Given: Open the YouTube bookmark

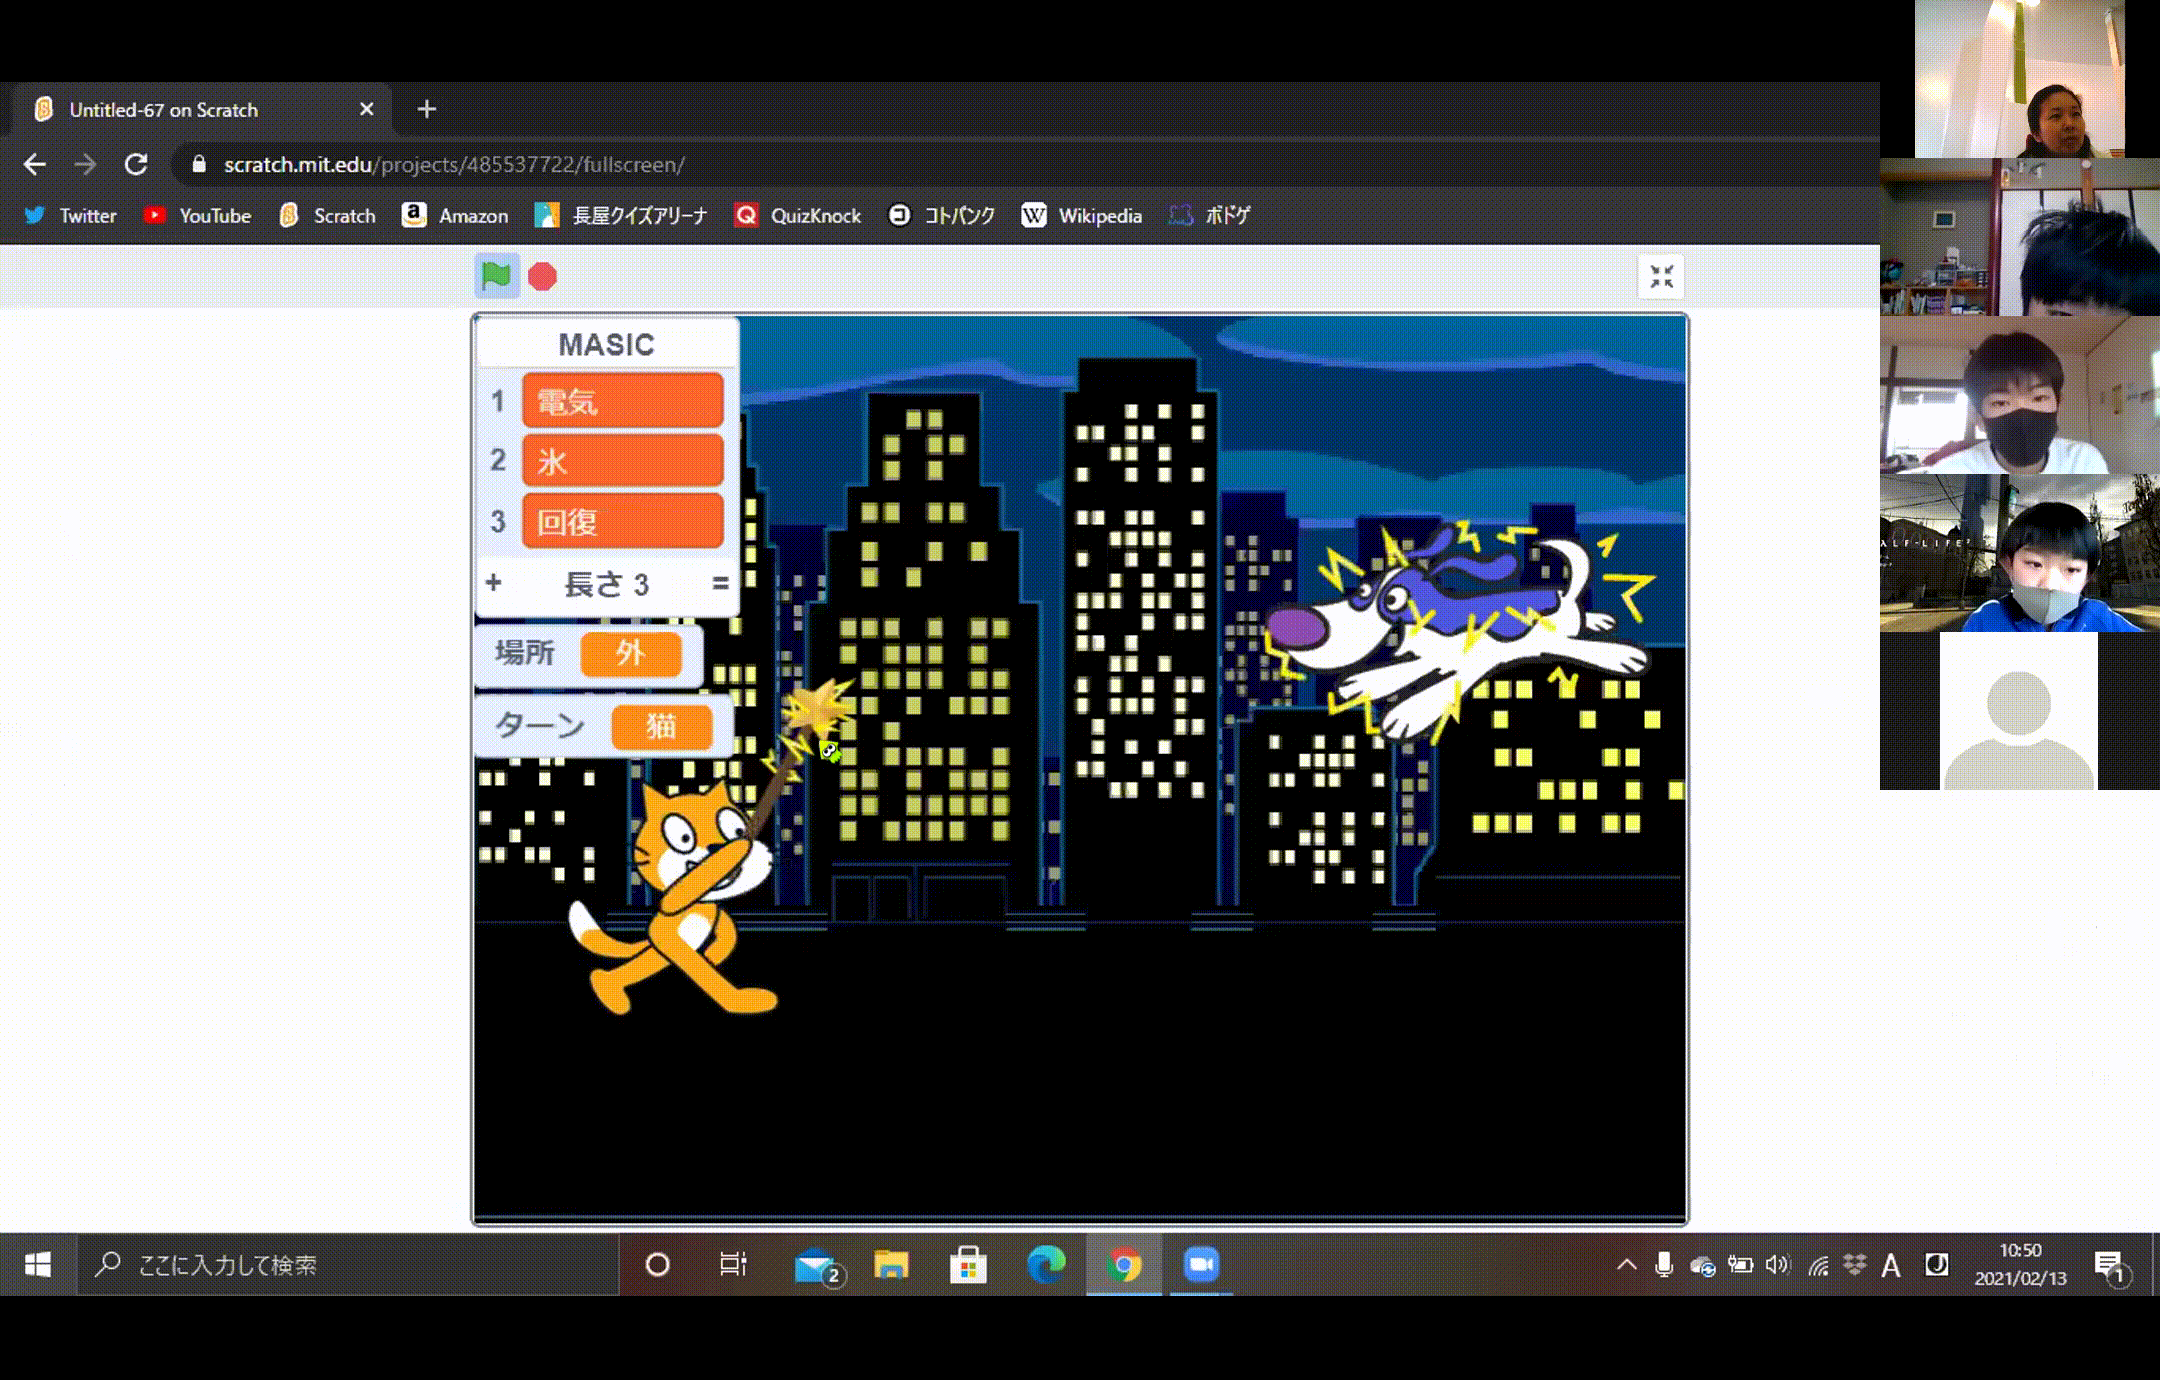Looking at the screenshot, I should 197,215.
